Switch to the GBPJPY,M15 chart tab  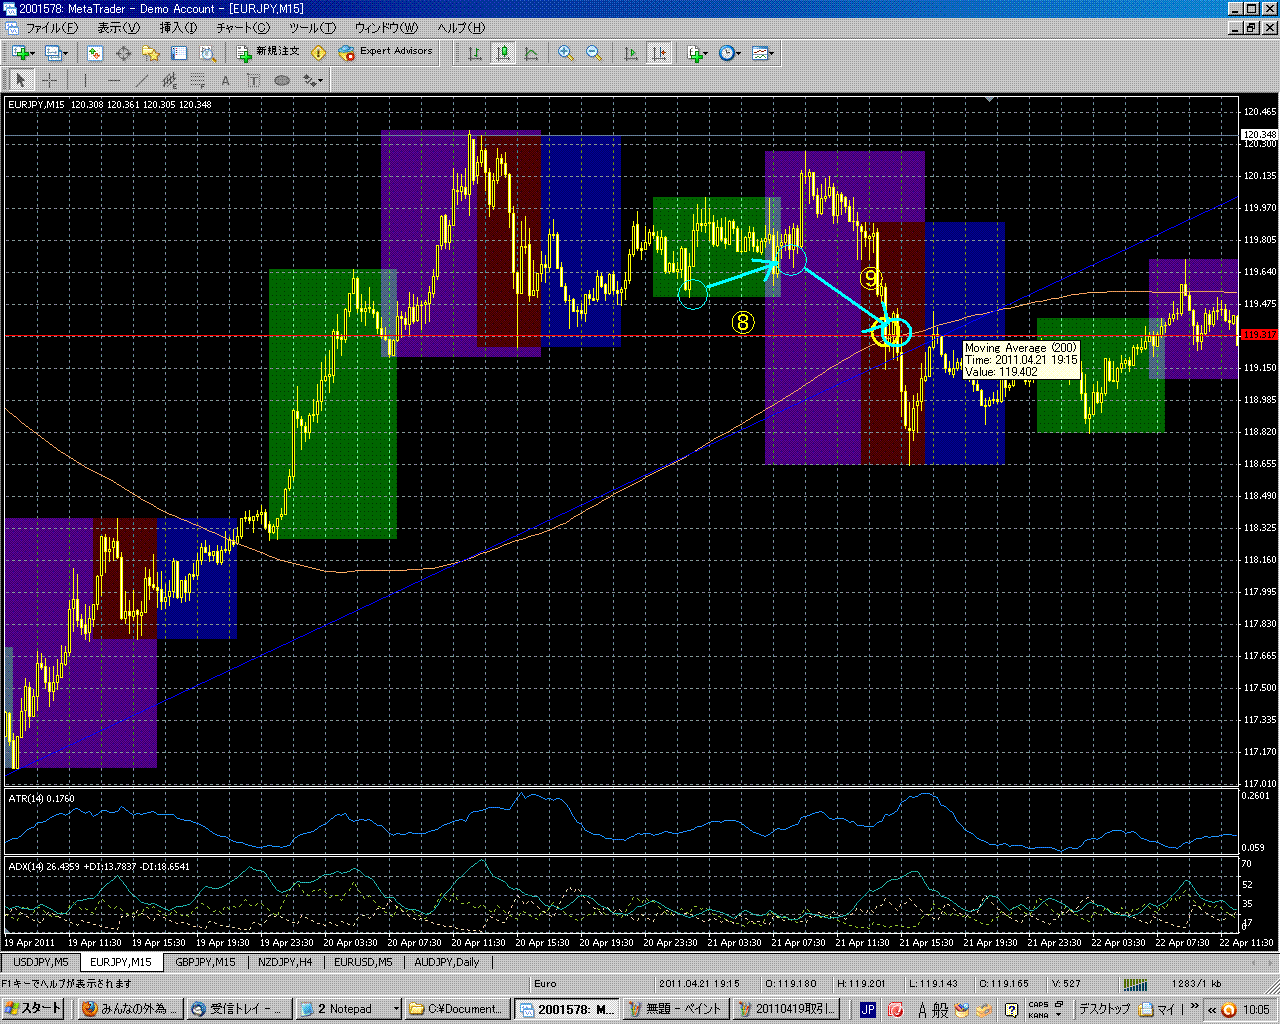205,962
